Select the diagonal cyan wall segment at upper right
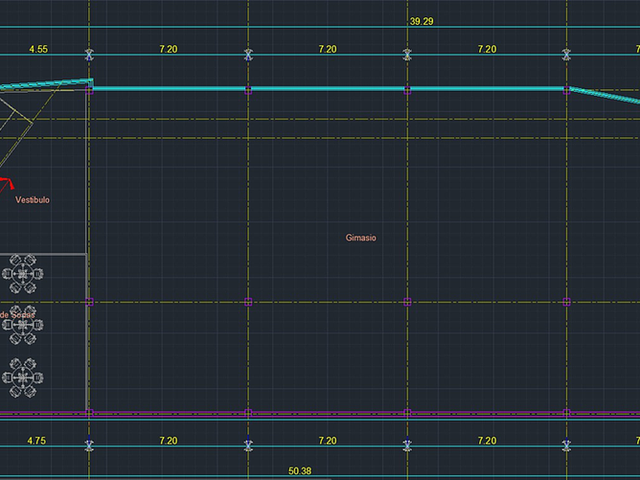640x480 pixels. [604, 95]
